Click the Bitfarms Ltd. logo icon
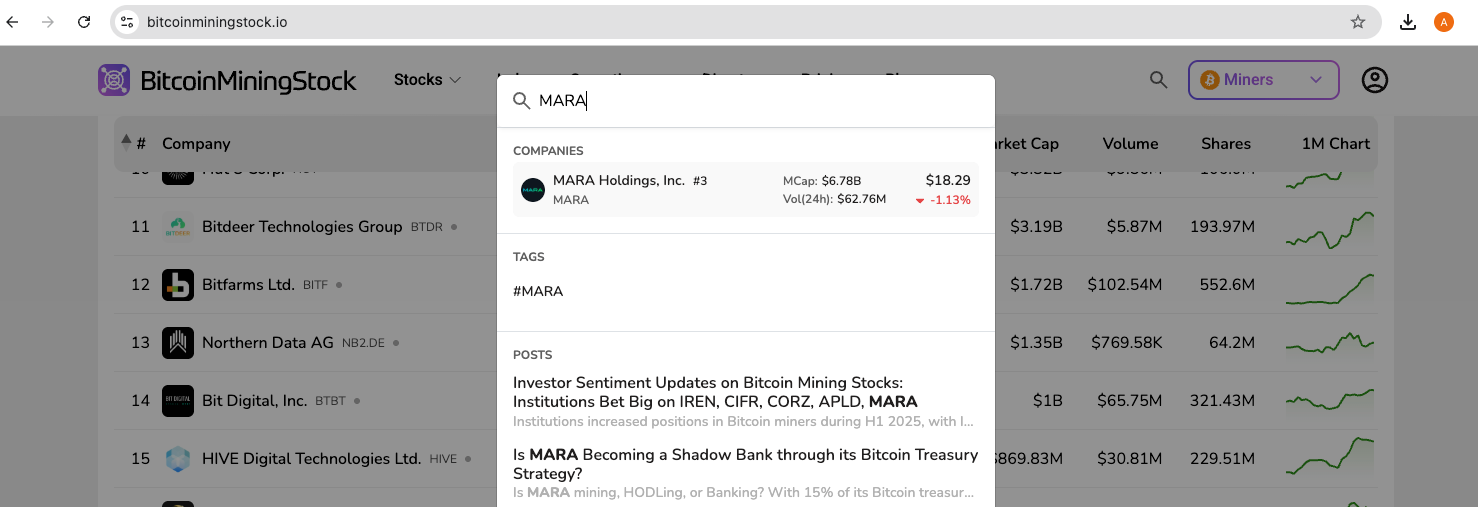 178,285
